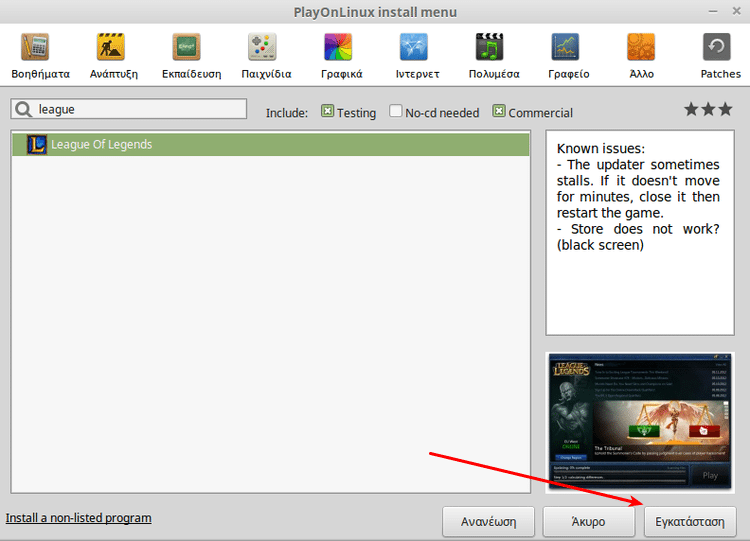Close the PlayOnLinux install menu window
750x541 pixels.
(737, 11)
